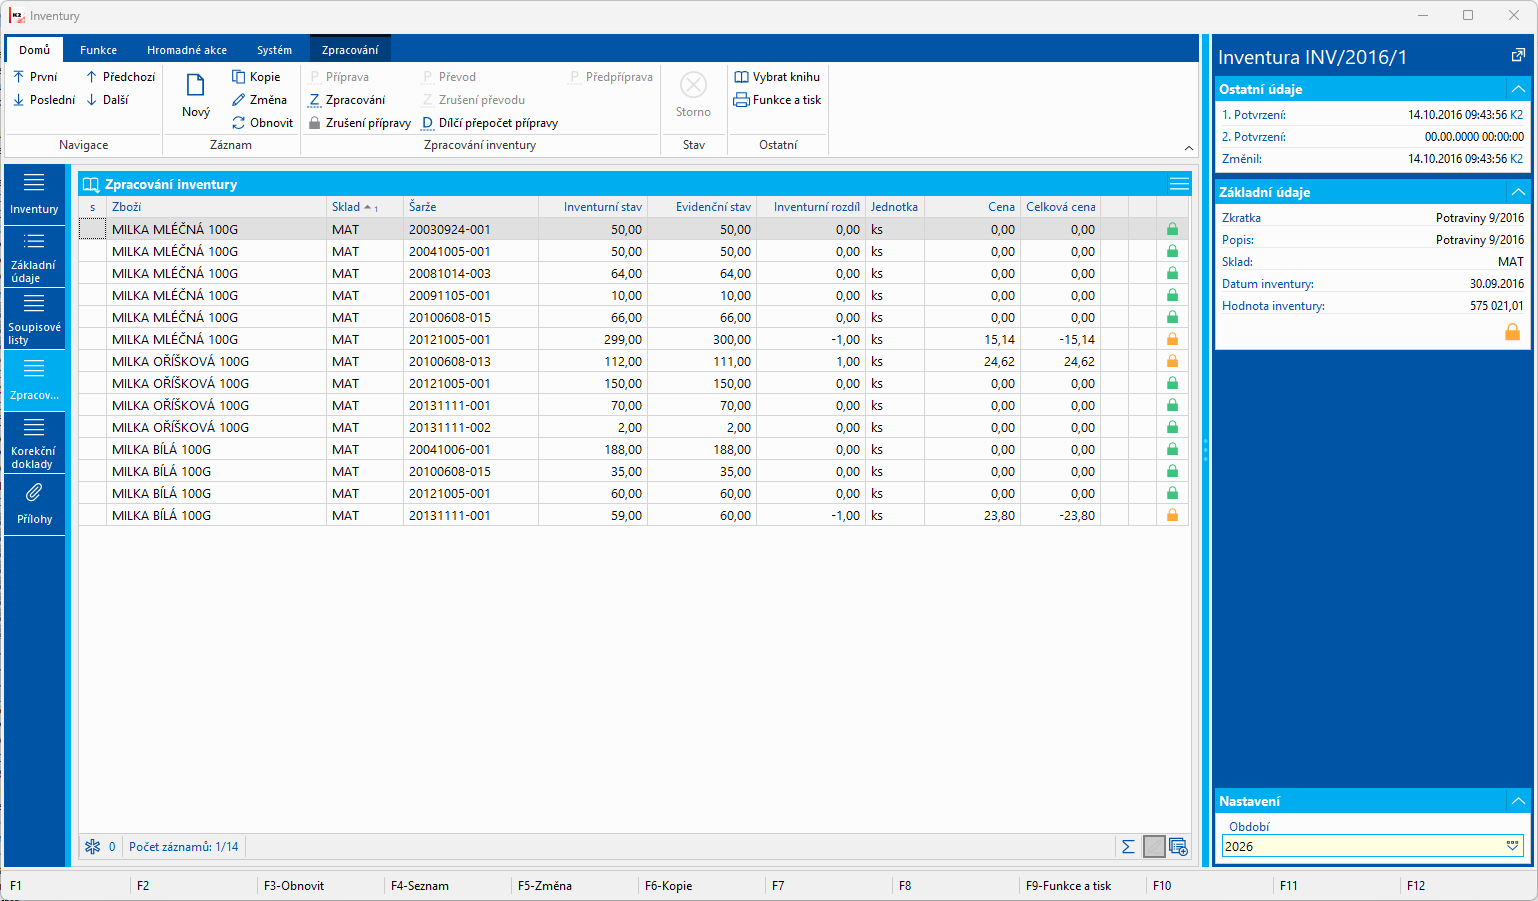Open Soupisové listy sidebar section
The height and width of the screenshot is (901, 1538).
34,319
